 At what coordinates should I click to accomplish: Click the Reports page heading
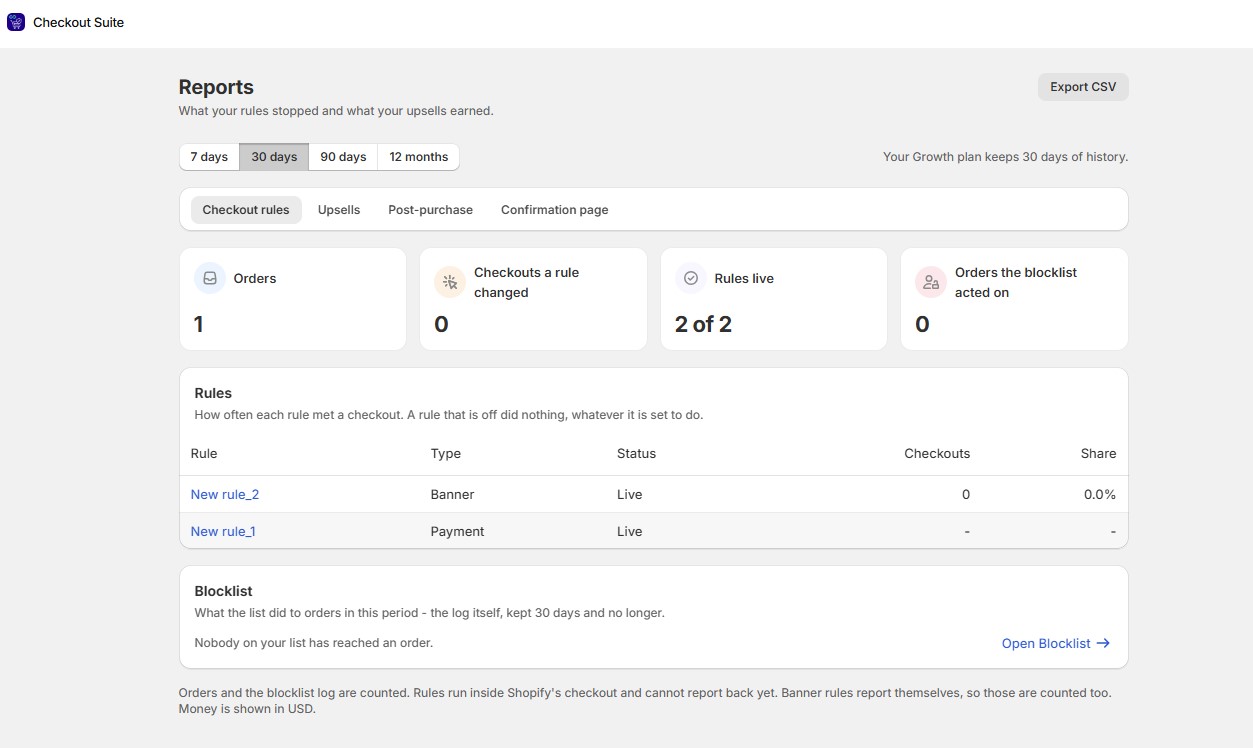coord(216,87)
